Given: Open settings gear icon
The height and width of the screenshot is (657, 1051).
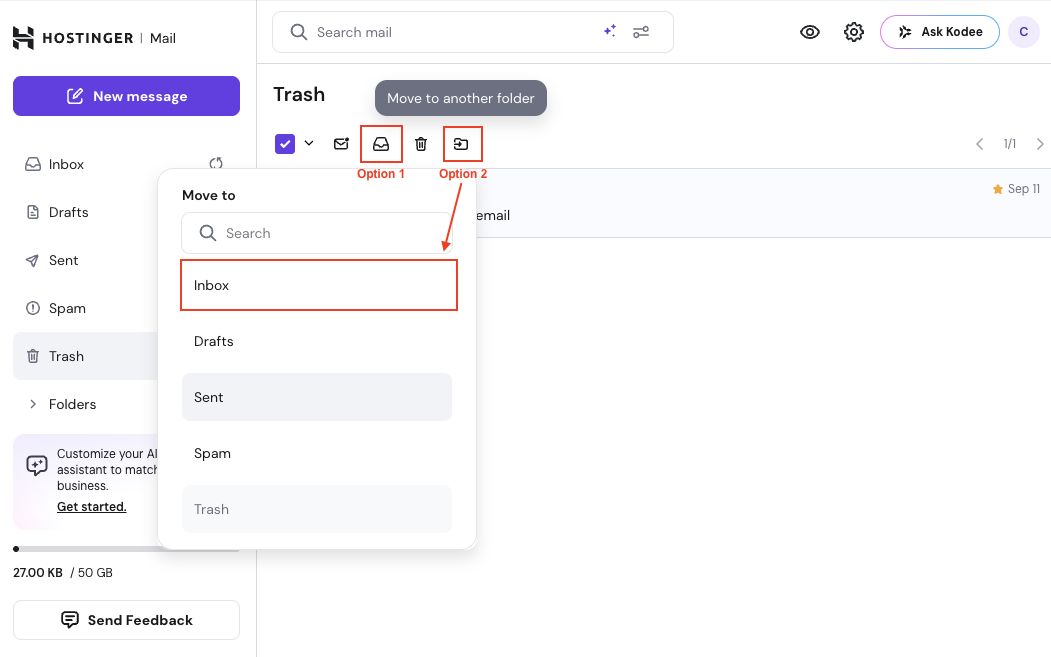Looking at the screenshot, I should click(x=853, y=32).
